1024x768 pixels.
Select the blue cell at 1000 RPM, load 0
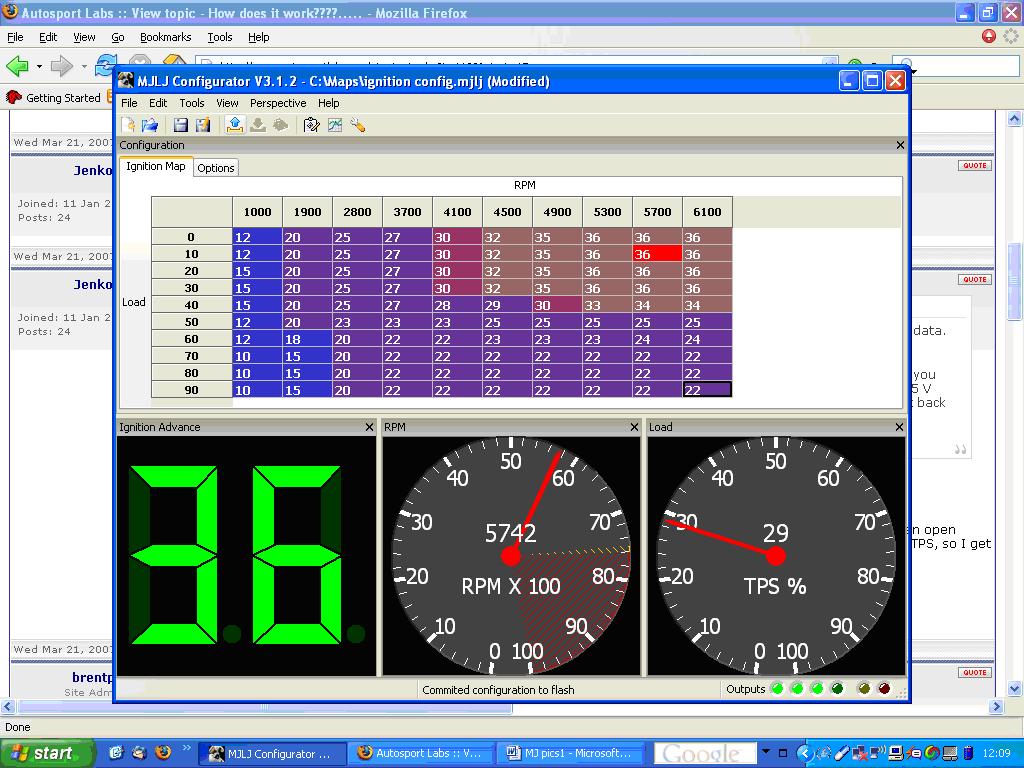click(257, 237)
